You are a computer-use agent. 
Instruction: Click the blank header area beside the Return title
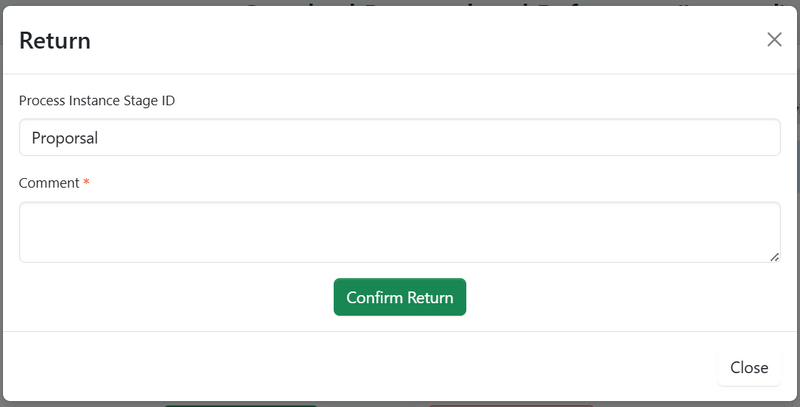(x=400, y=40)
